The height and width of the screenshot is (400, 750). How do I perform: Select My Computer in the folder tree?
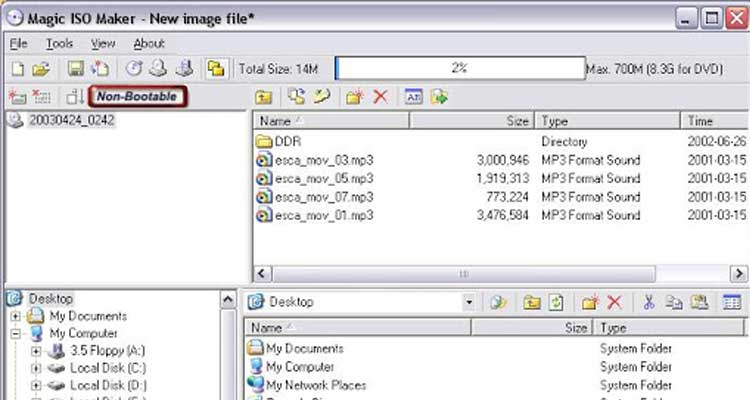(84, 333)
